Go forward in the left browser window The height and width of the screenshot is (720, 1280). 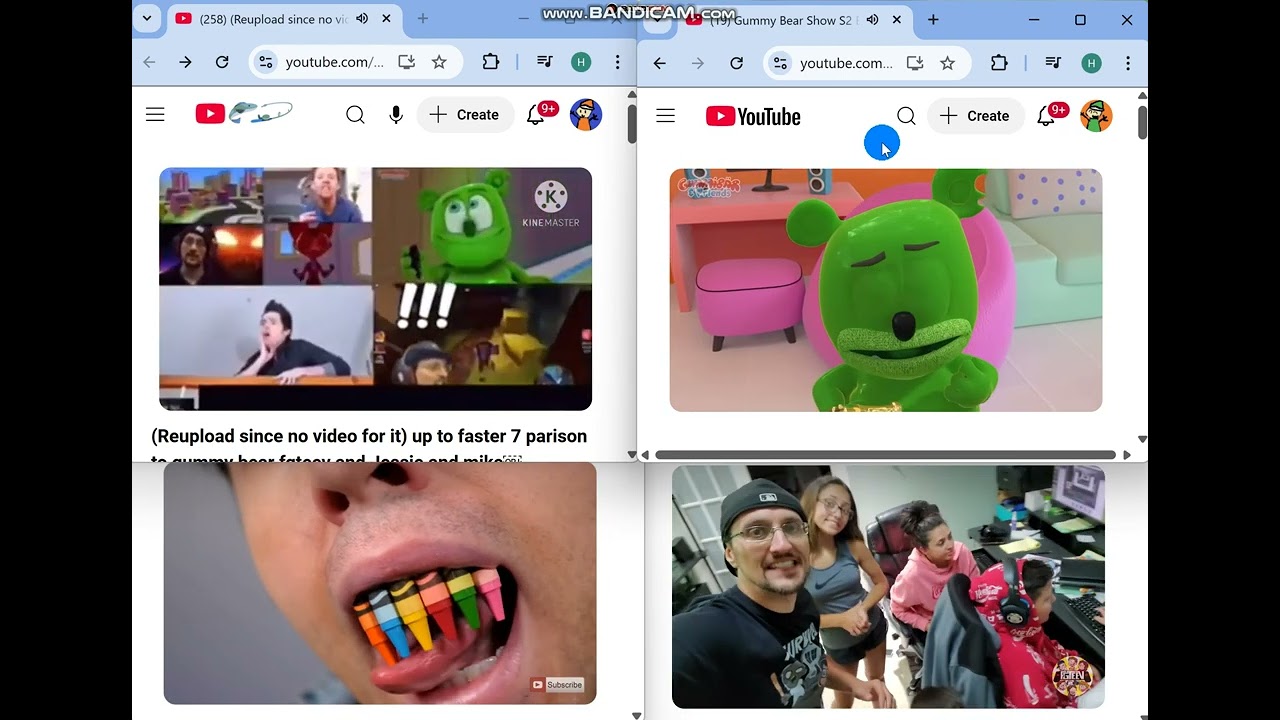pyautogui.click(x=185, y=62)
